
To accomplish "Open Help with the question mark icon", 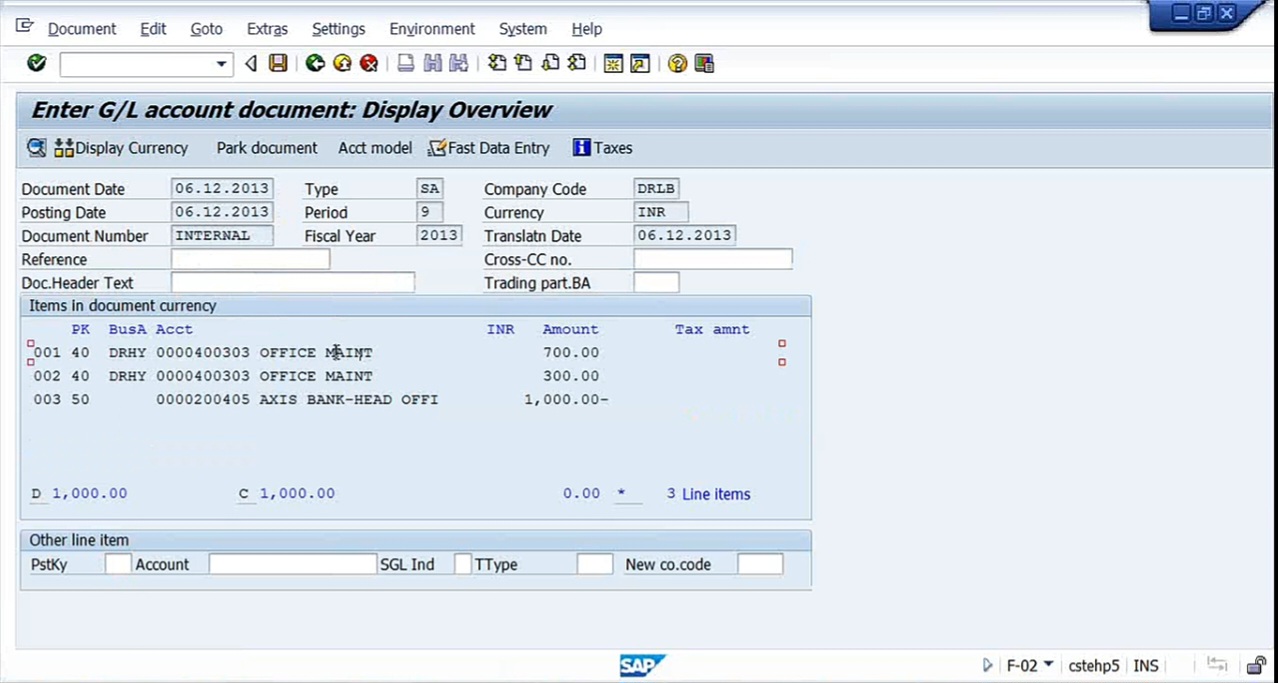I will pos(677,64).
